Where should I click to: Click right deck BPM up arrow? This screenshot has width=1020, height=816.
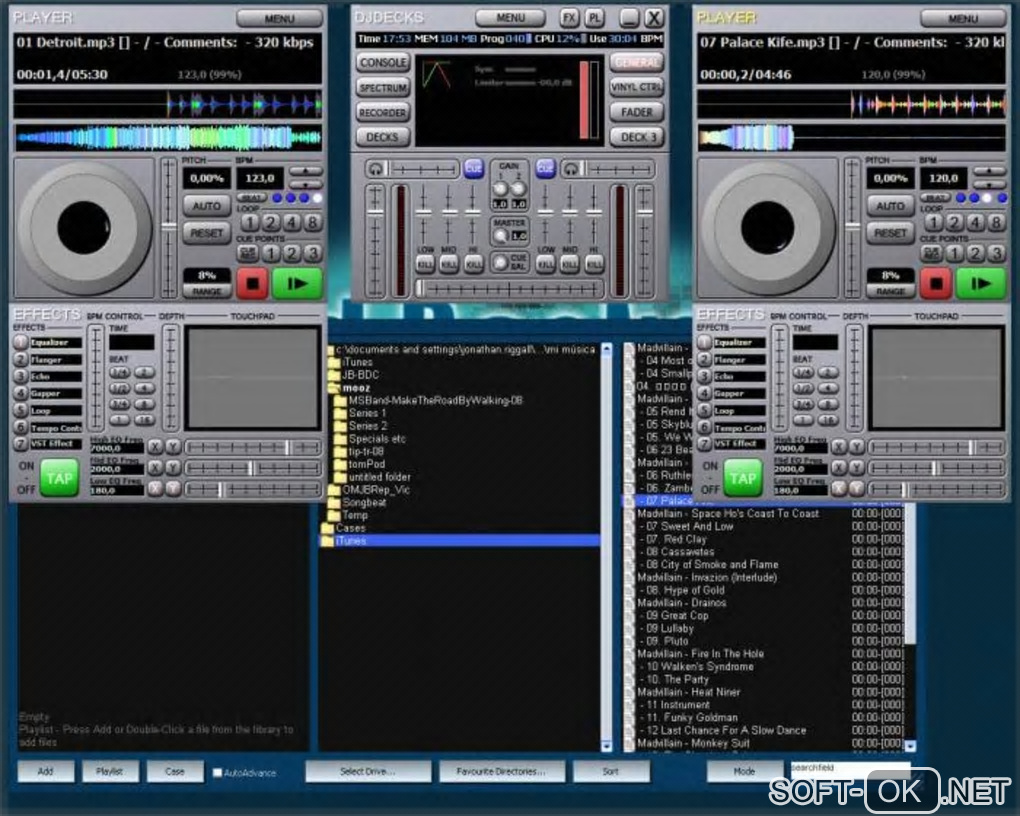point(989,171)
